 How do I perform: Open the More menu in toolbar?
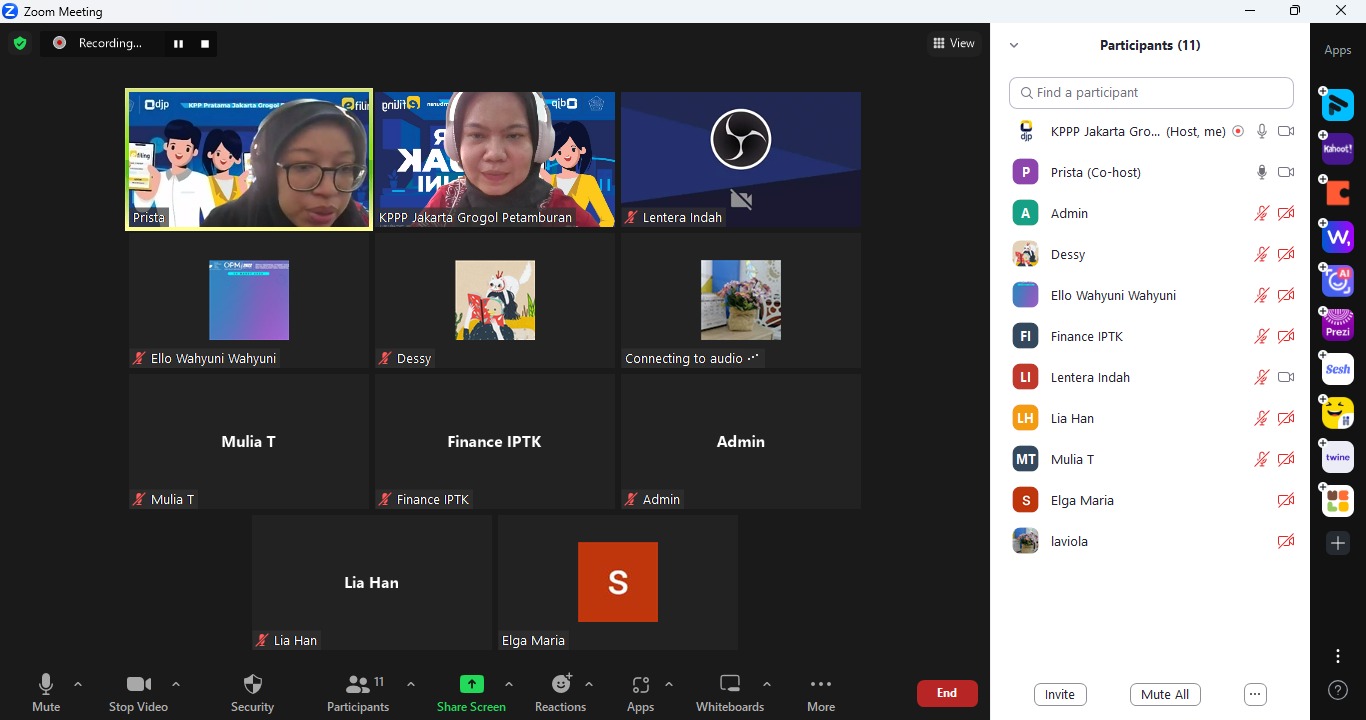[x=820, y=693]
